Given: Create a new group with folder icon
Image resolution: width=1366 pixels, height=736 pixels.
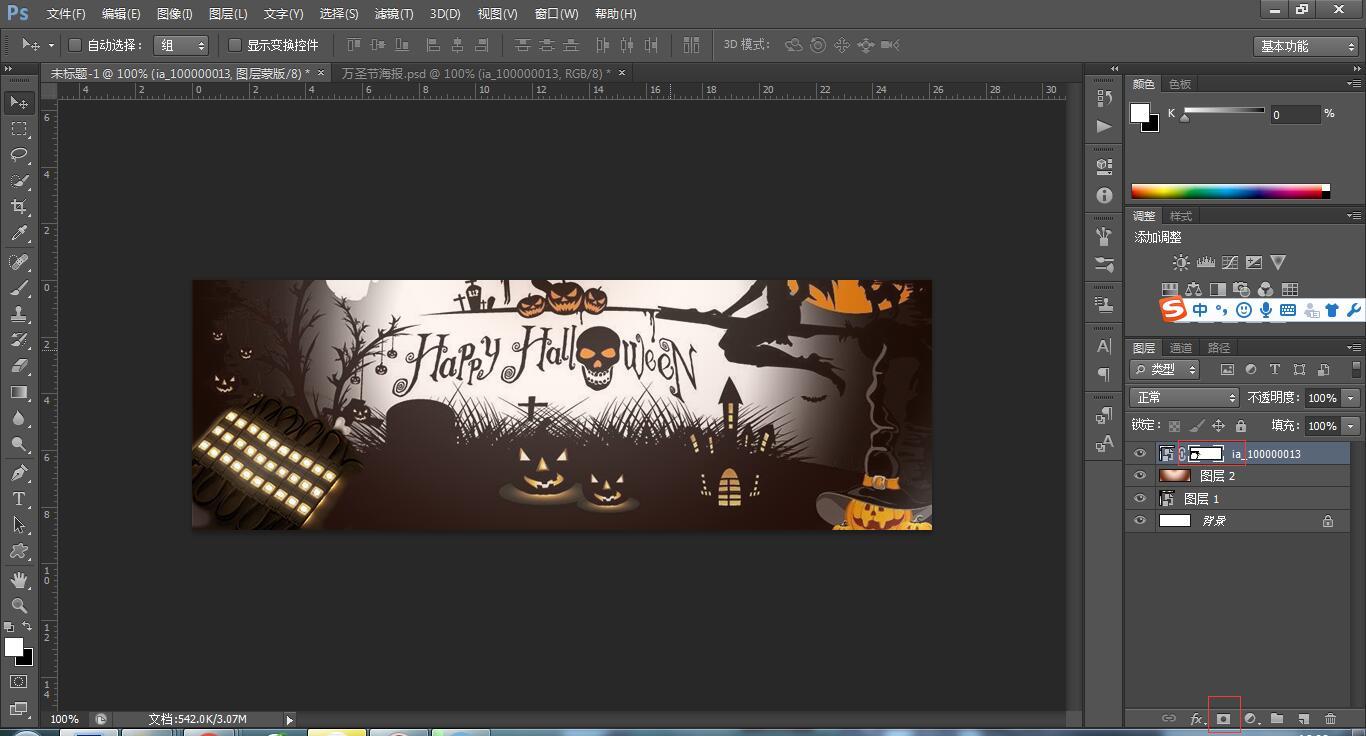Looking at the screenshot, I should [1277, 718].
